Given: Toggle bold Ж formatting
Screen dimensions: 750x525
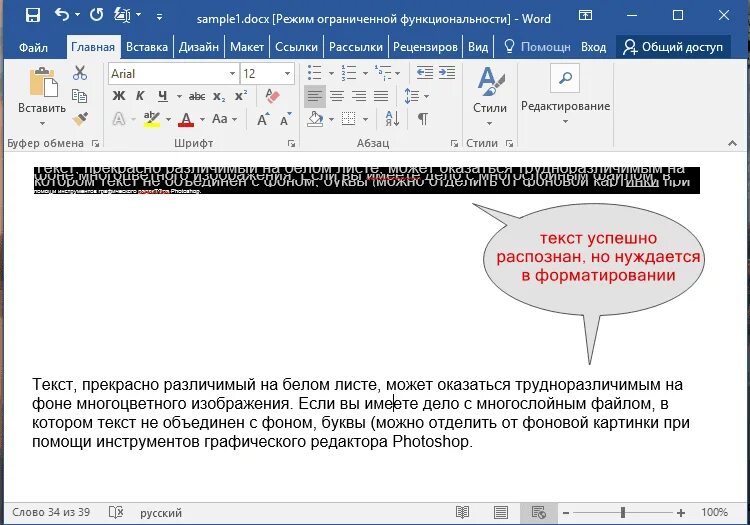Looking at the screenshot, I should 119,96.
